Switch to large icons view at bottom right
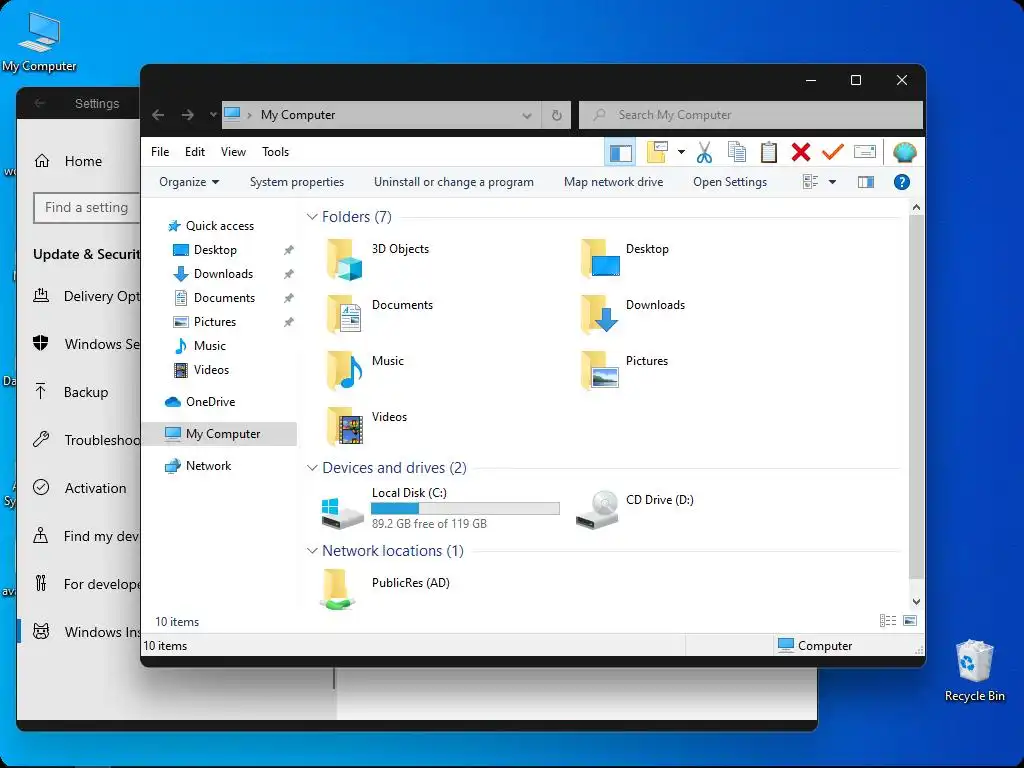 910,621
